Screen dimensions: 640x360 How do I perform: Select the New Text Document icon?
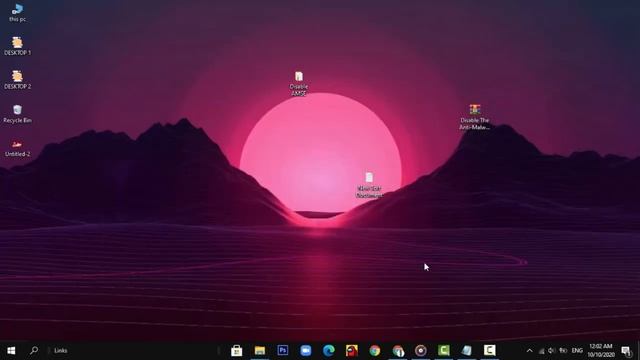pos(369,185)
